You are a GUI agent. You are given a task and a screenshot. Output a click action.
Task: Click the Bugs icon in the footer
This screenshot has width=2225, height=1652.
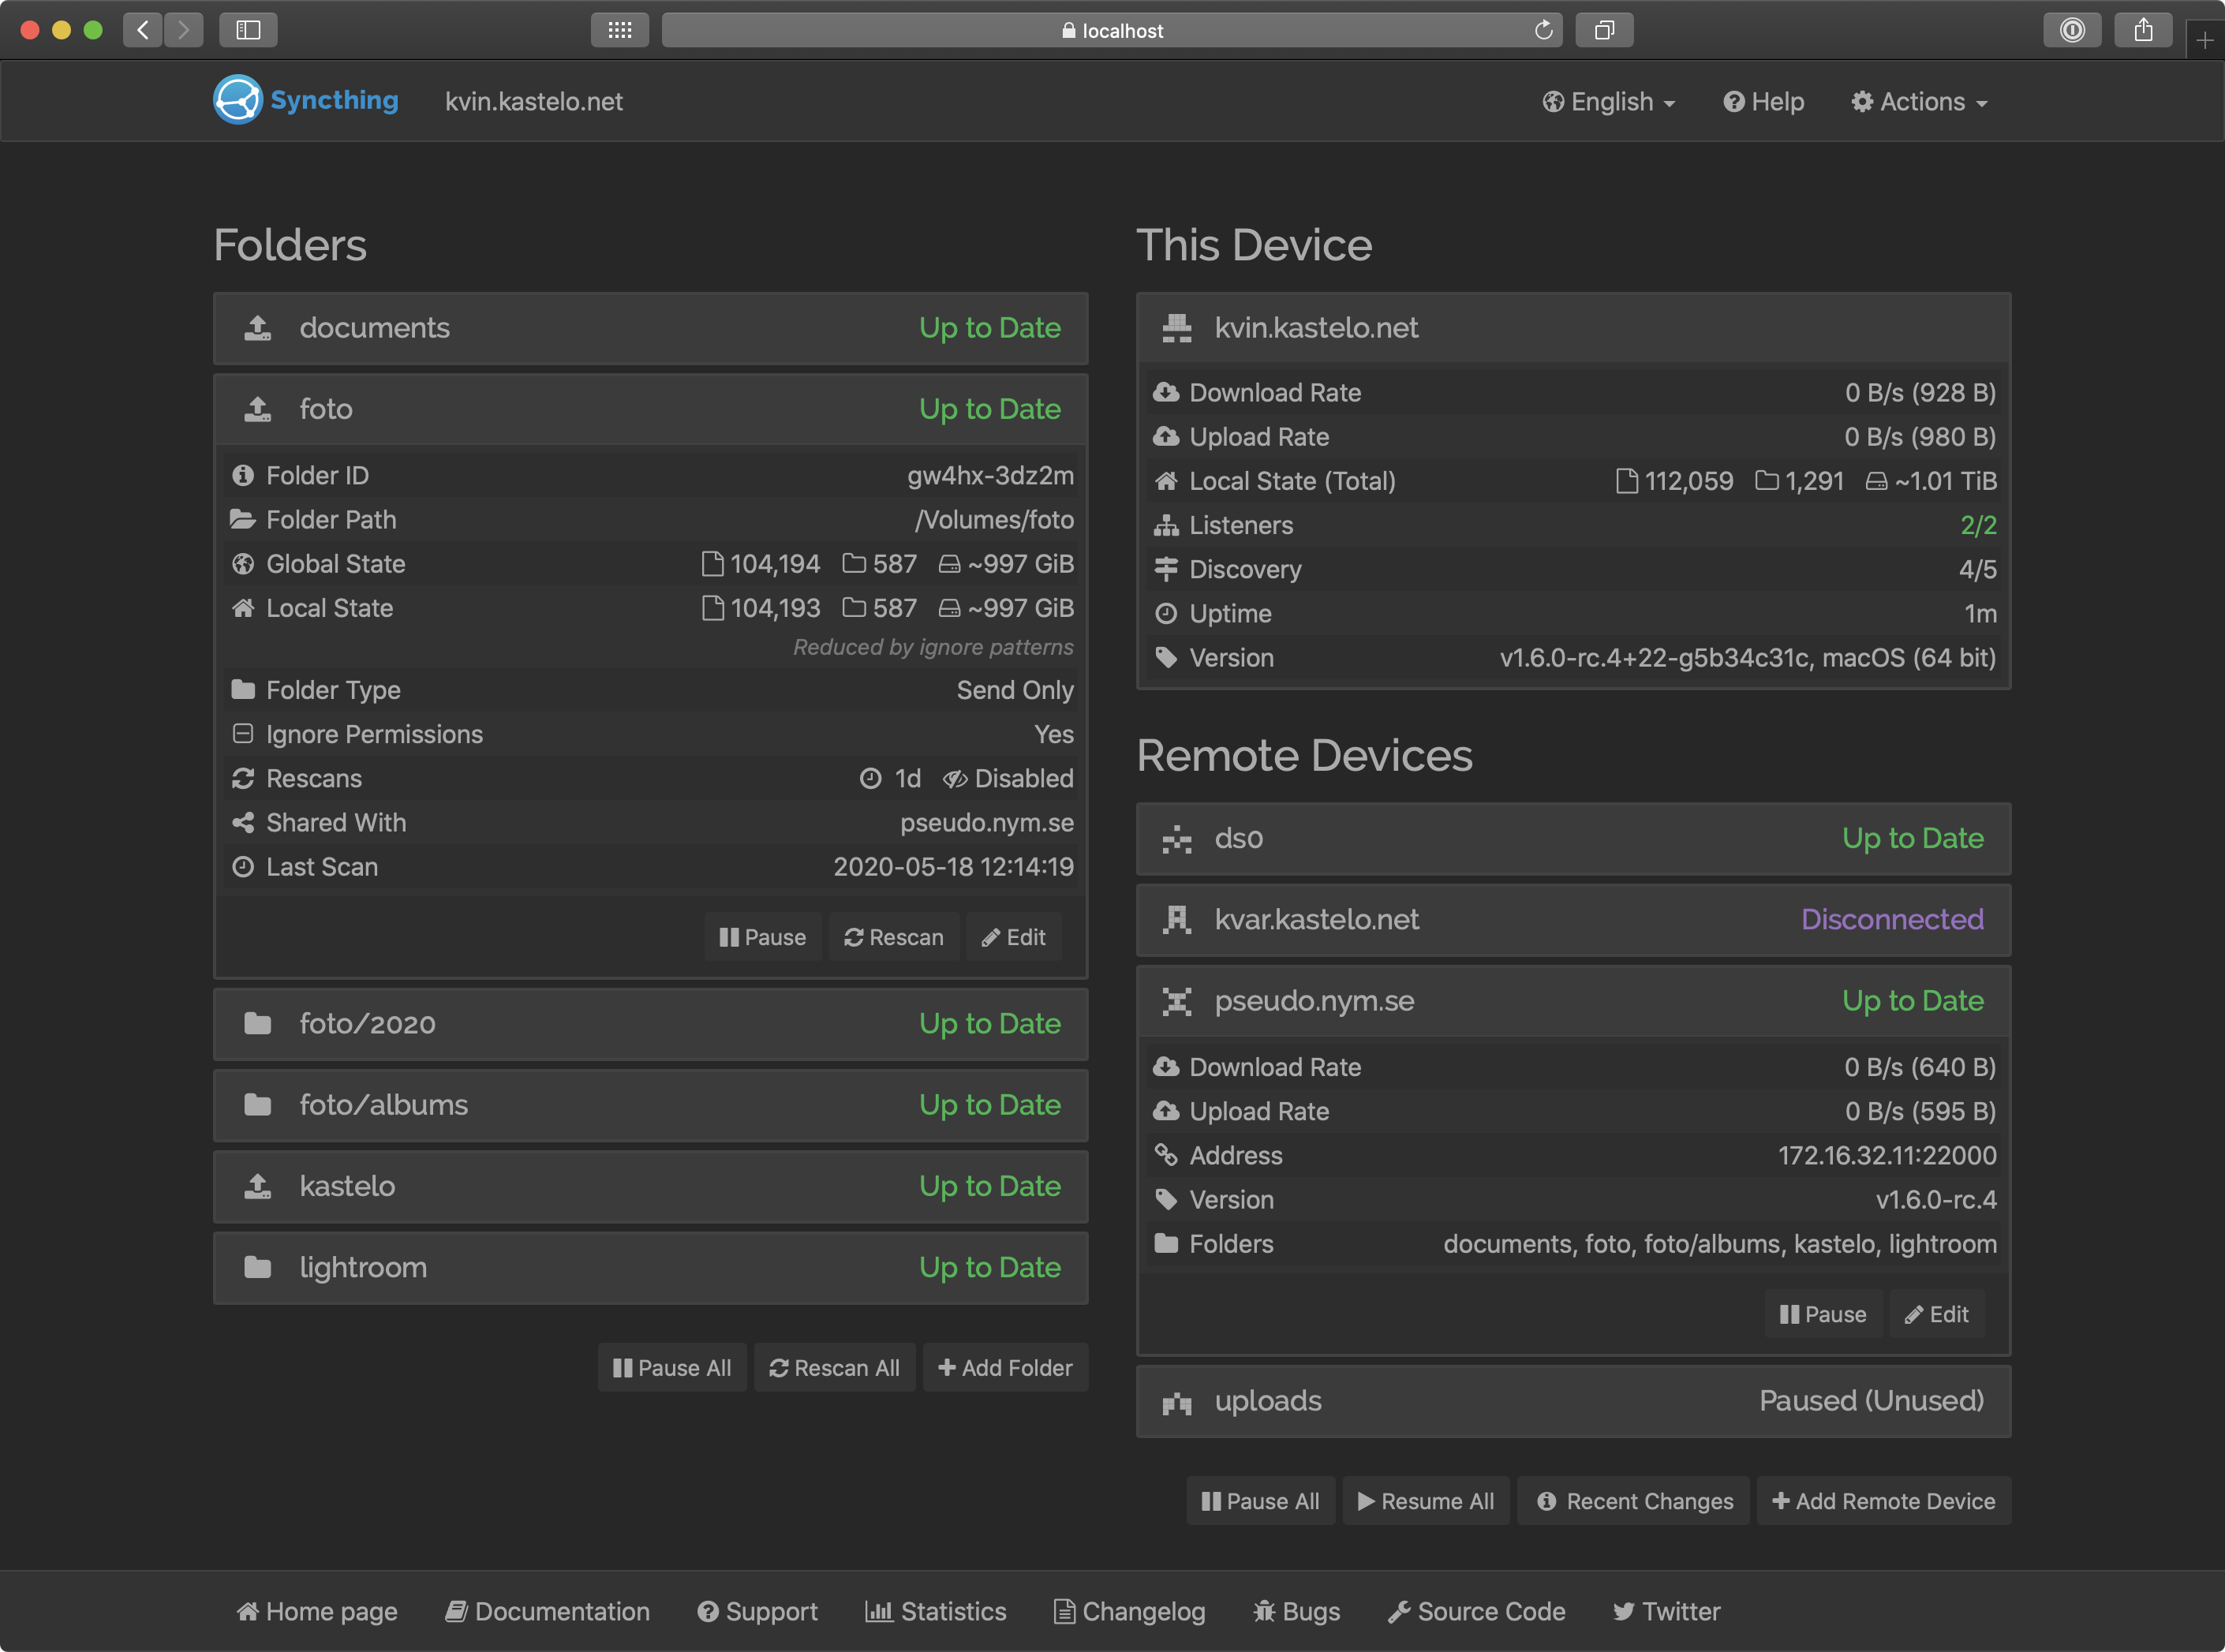1264,1611
